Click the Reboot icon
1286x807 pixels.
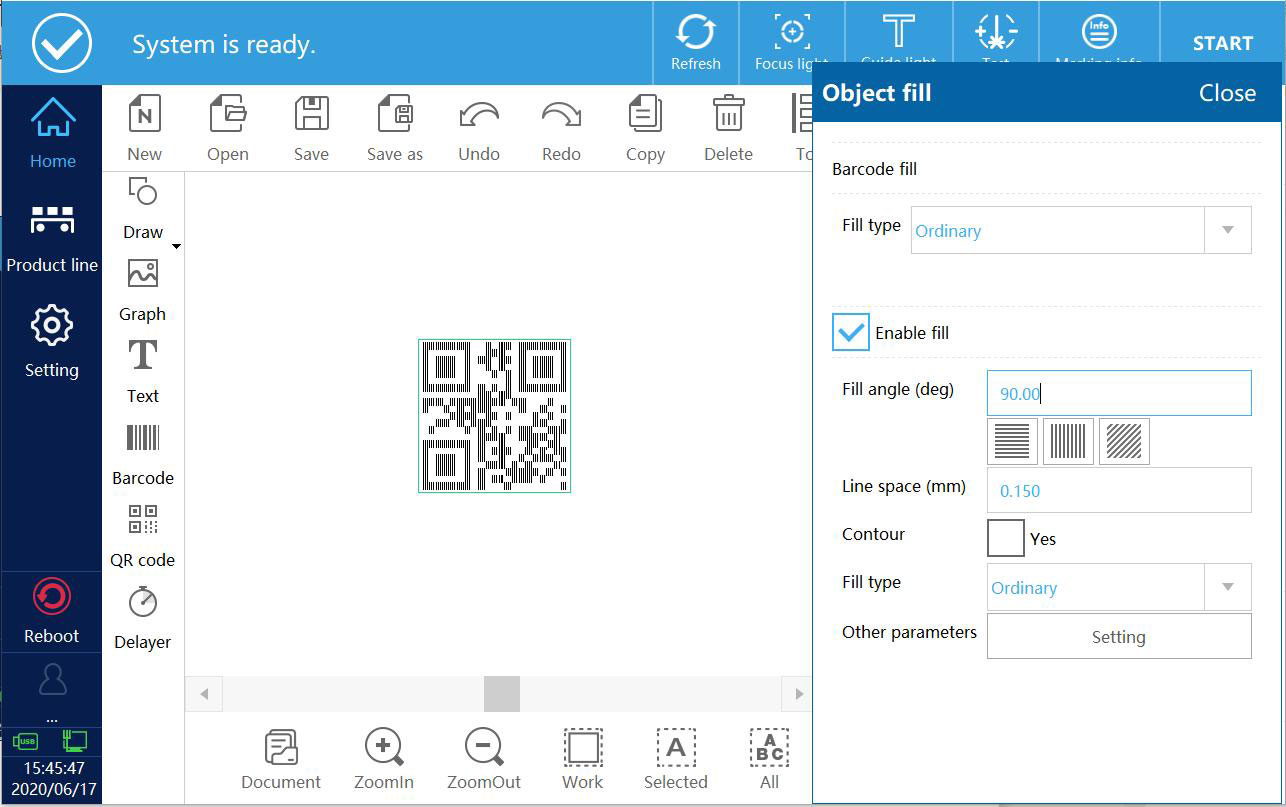point(52,597)
